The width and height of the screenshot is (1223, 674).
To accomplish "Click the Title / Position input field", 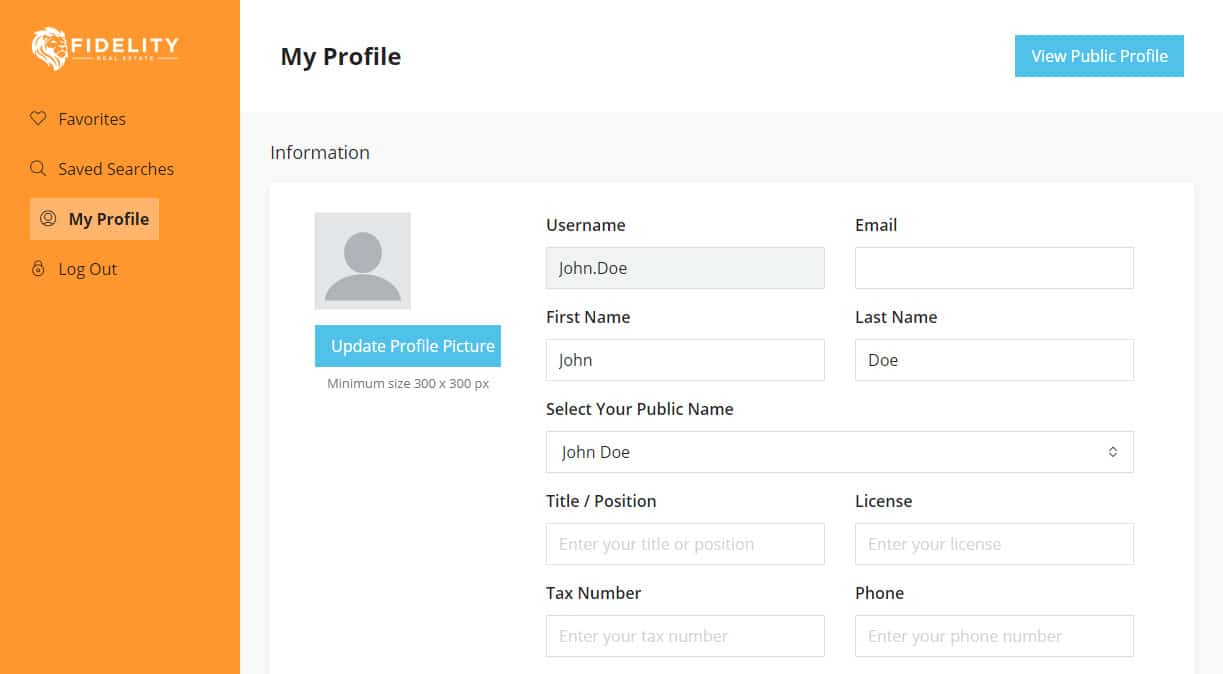I will click(685, 544).
